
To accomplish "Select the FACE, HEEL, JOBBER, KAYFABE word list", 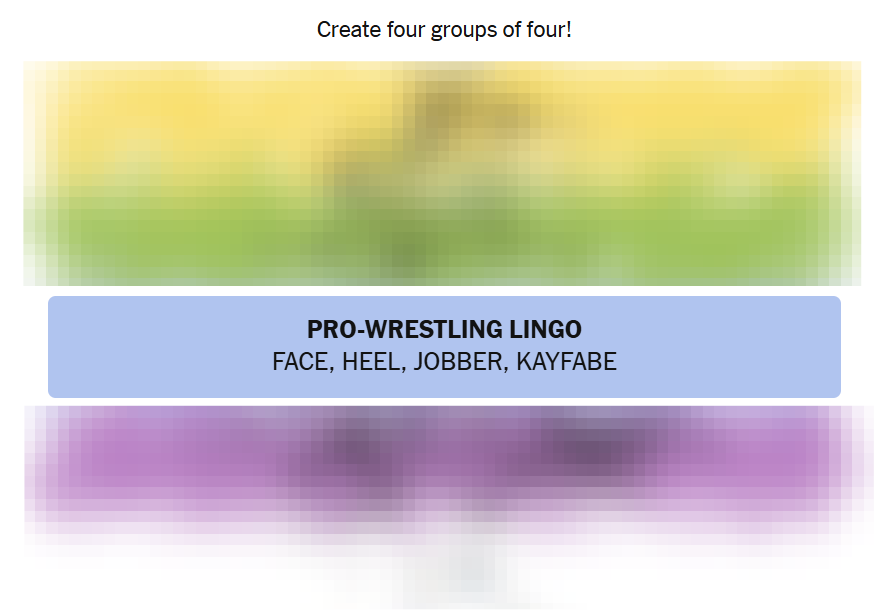I will point(444,362).
